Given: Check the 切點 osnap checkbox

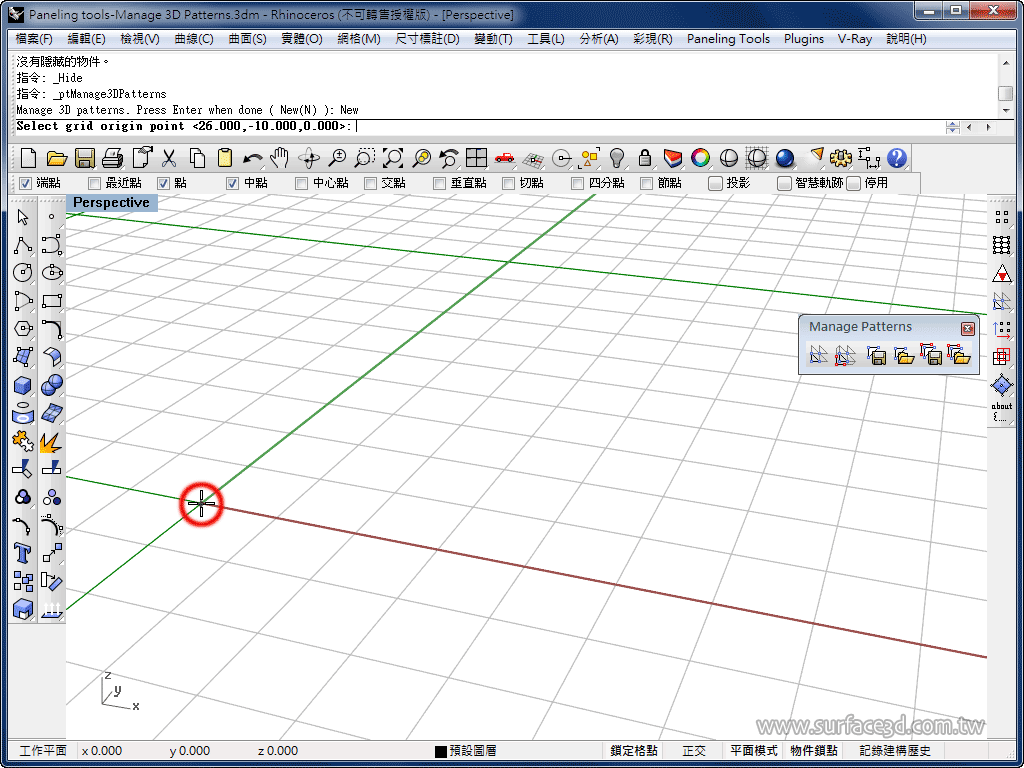Looking at the screenshot, I should point(509,184).
